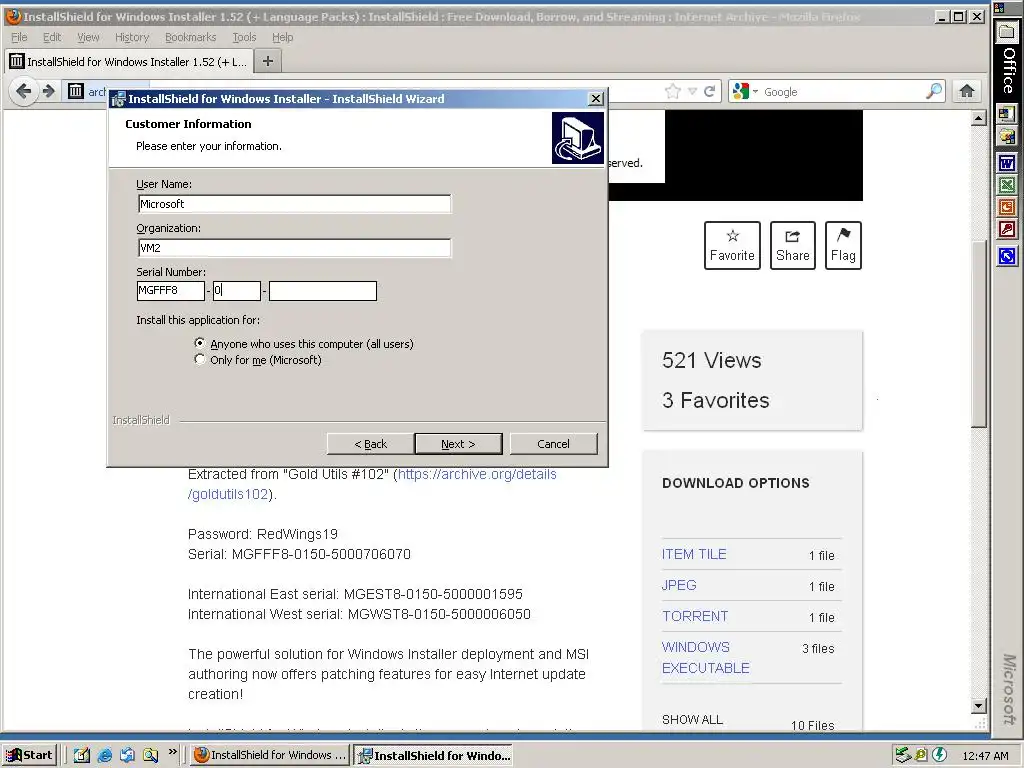The height and width of the screenshot is (768, 1024).
Task: Click Open Office Document icon on Office bar
Action: [x=1006, y=136]
